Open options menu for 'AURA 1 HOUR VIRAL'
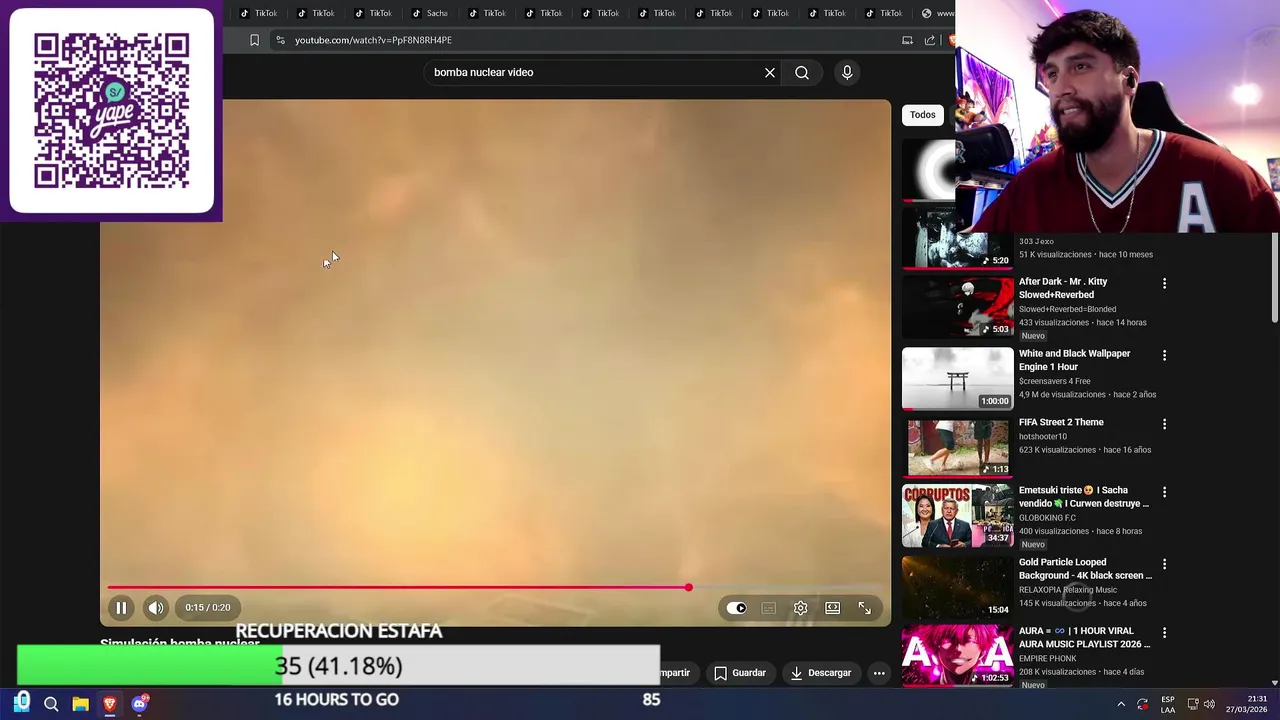This screenshot has height=720, width=1280. coord(1164,633)
